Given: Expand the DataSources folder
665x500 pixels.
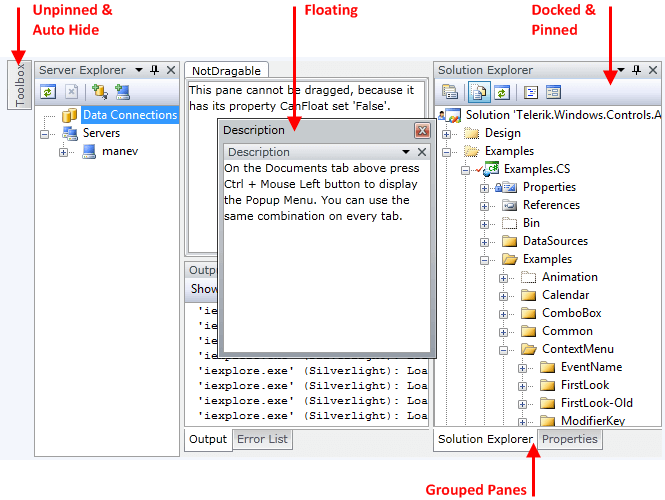Looking at the screenshot, I should [x=484, y=243].
